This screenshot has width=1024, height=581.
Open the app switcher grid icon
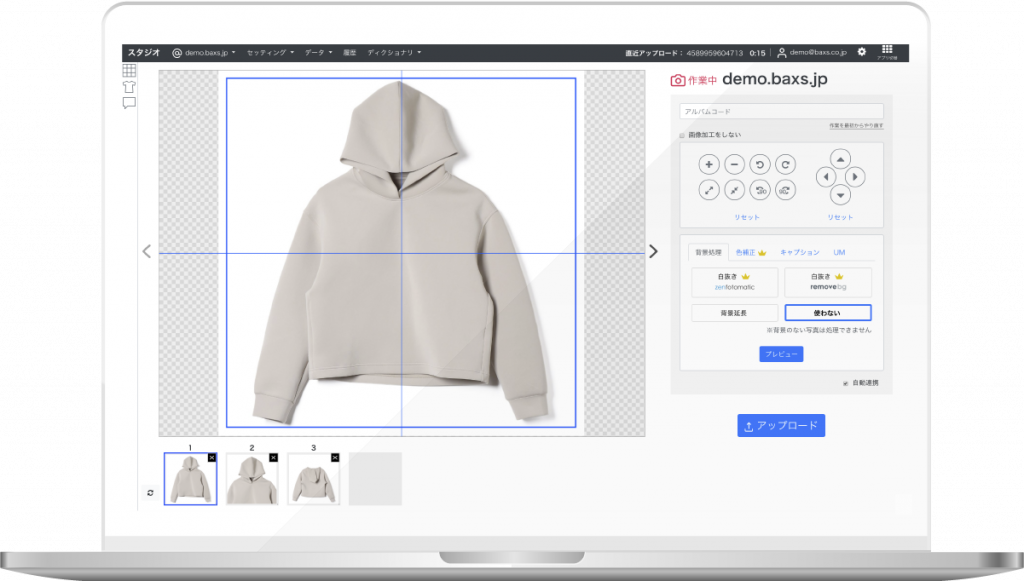(x=887, y=50)
